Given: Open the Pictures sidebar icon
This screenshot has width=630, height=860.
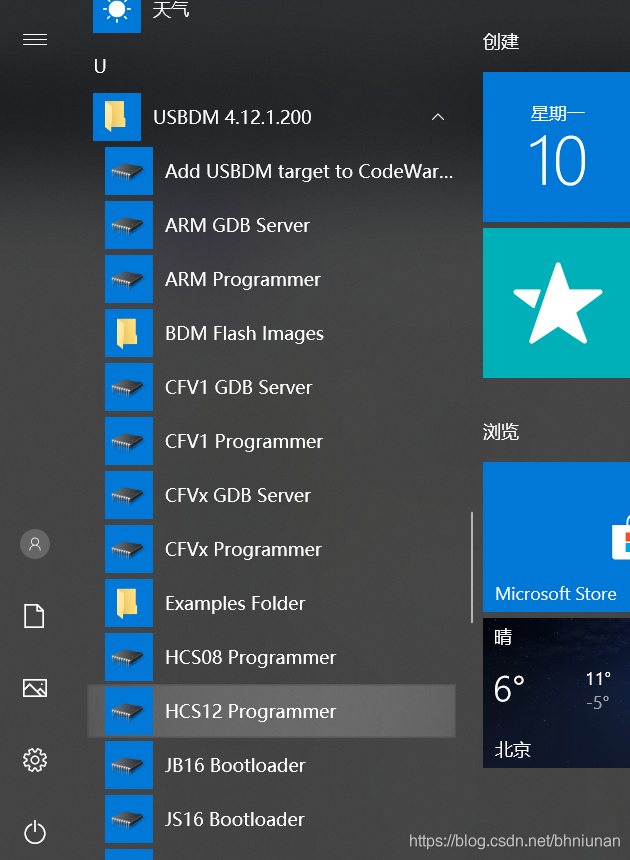Looking at the screenshot, I should click(35, 688).
